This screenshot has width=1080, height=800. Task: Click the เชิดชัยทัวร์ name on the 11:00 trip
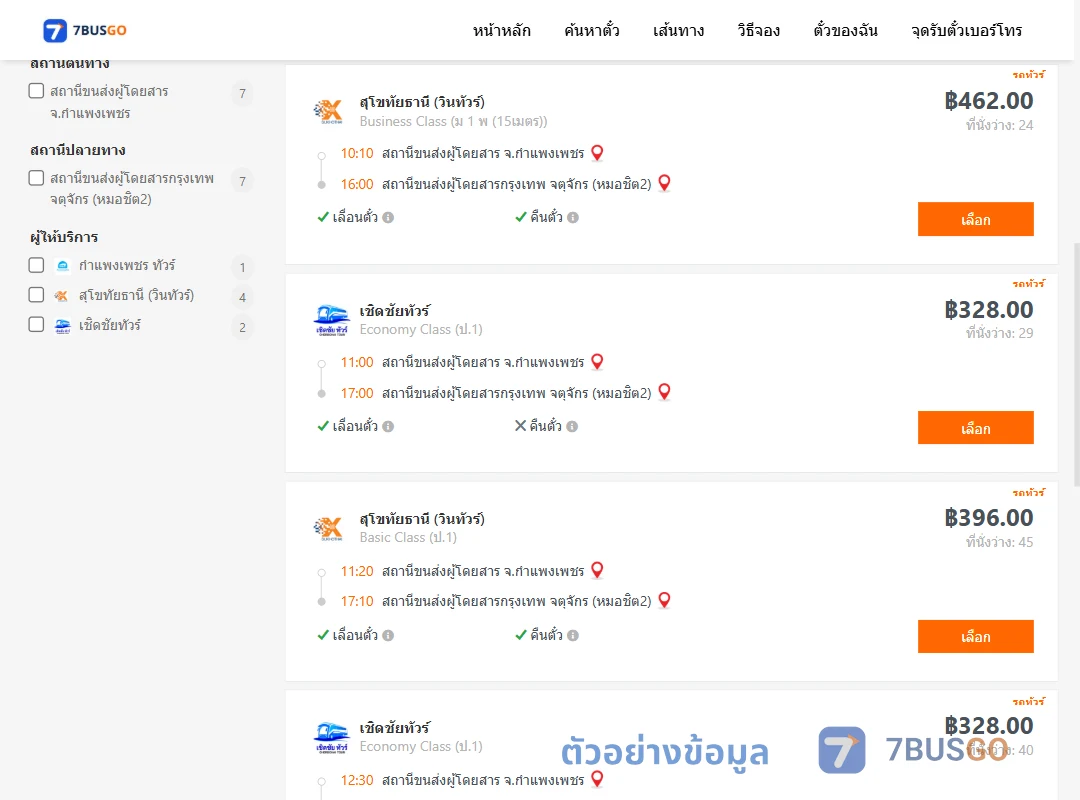[395, 311]
